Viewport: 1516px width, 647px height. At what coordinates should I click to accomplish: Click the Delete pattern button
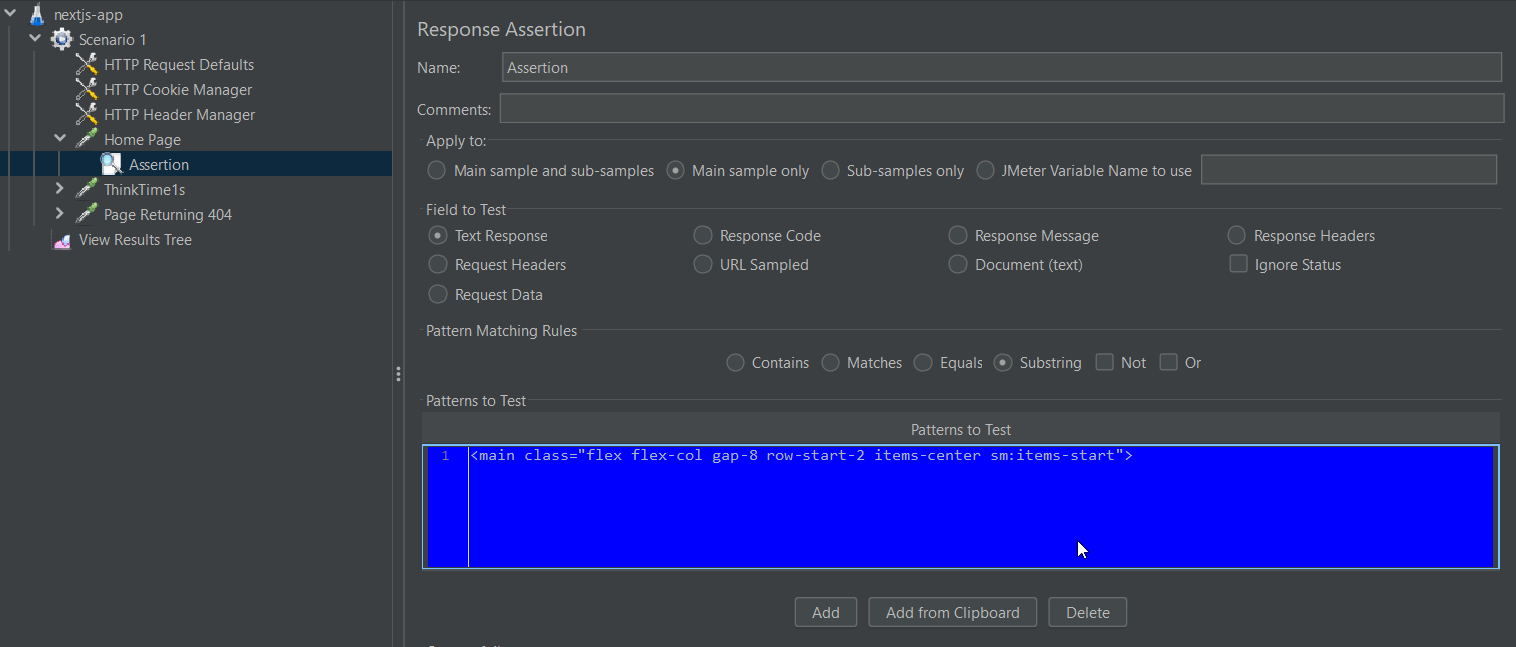[x=1088, y=612]
